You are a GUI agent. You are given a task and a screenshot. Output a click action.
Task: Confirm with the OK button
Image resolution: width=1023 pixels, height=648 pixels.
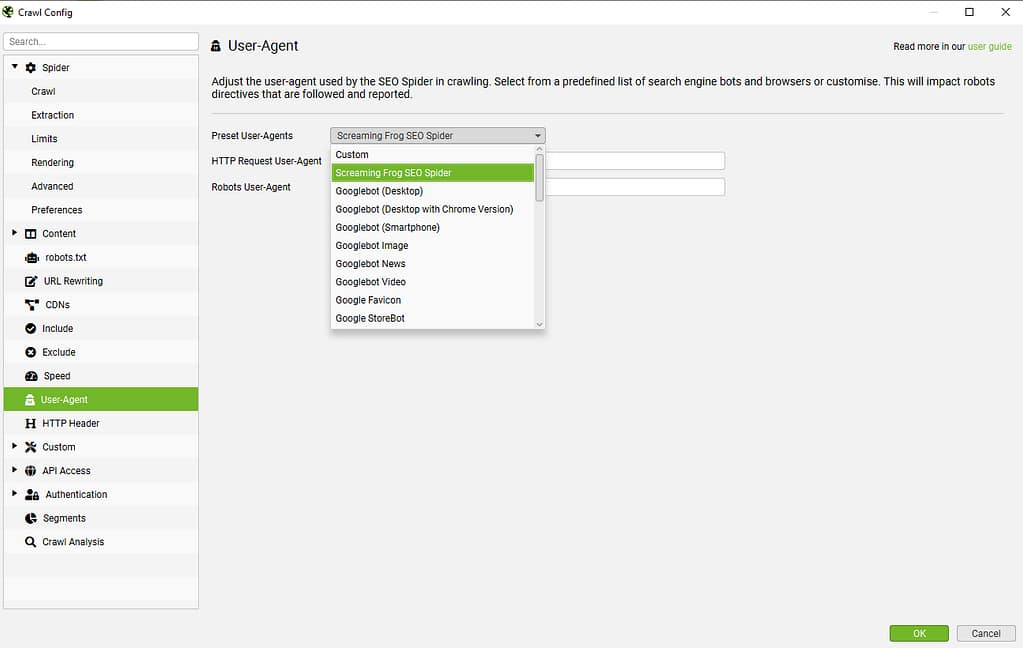[x=919, y=633]
